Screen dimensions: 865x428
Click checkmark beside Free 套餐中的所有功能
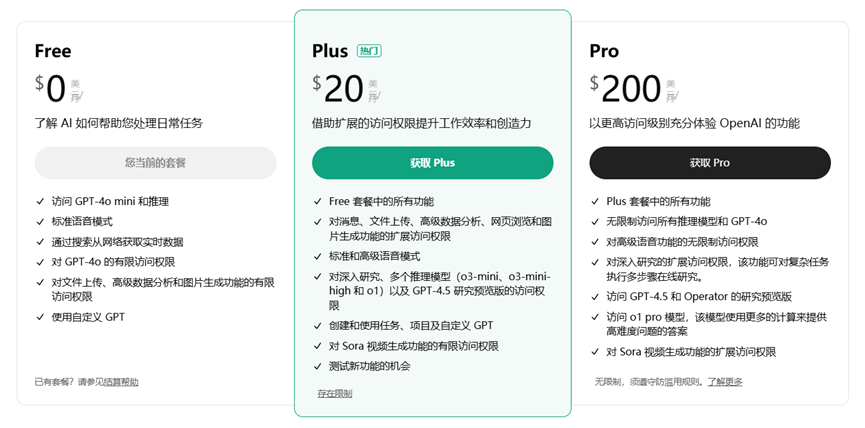pyautogui.click(x=317, y=202)
